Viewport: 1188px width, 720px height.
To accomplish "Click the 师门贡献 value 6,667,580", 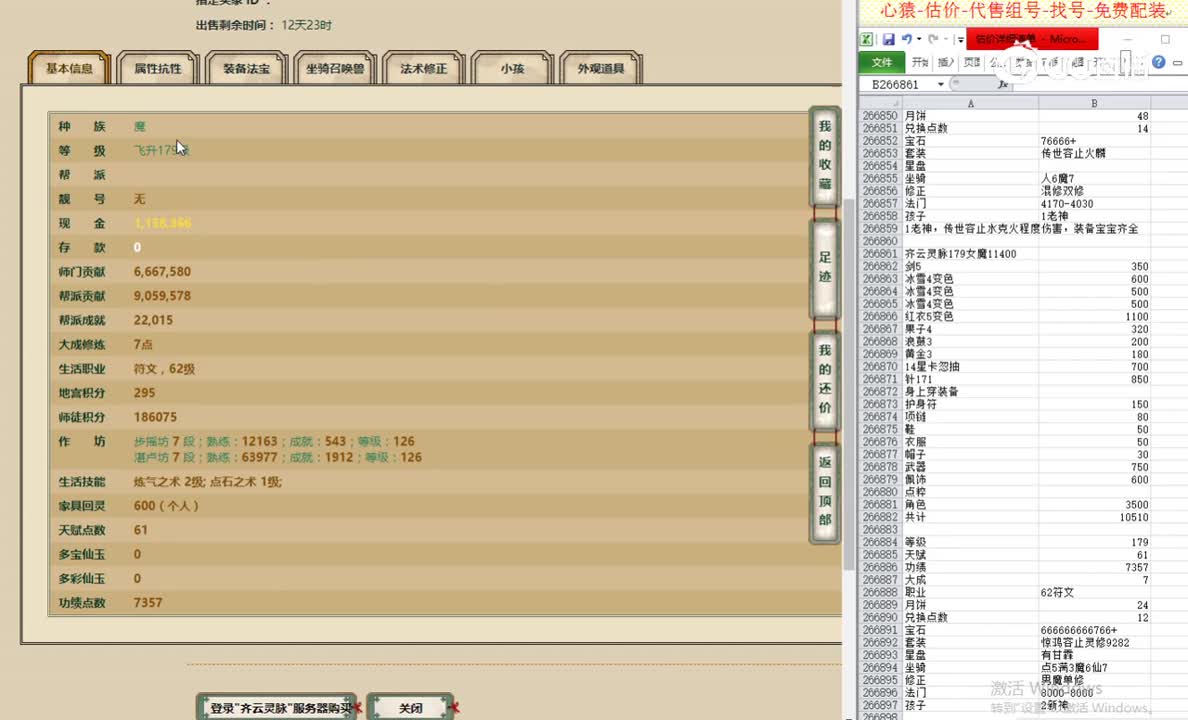I will tap(162, 271).
